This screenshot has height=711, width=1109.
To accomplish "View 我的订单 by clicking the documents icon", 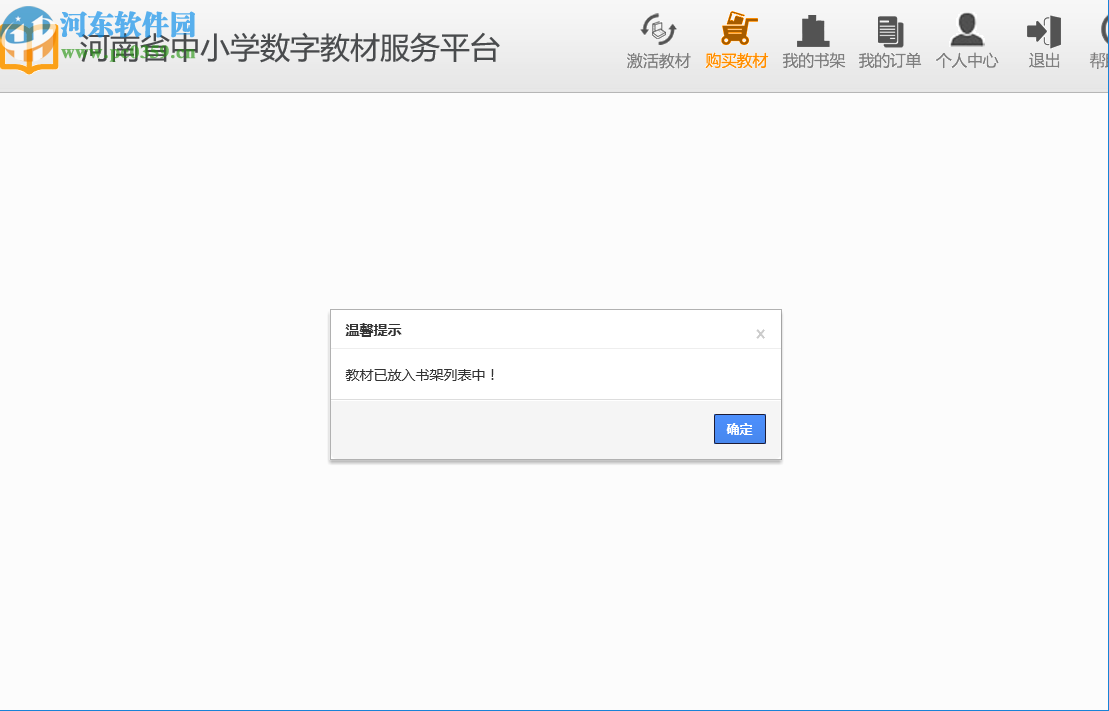I will pos(889,30).
